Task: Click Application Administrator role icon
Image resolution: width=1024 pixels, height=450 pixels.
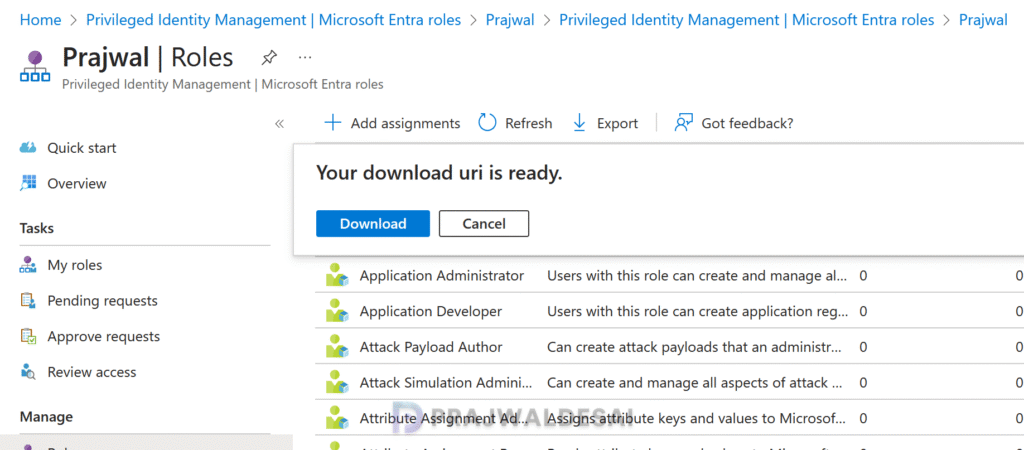Action: 337,276
